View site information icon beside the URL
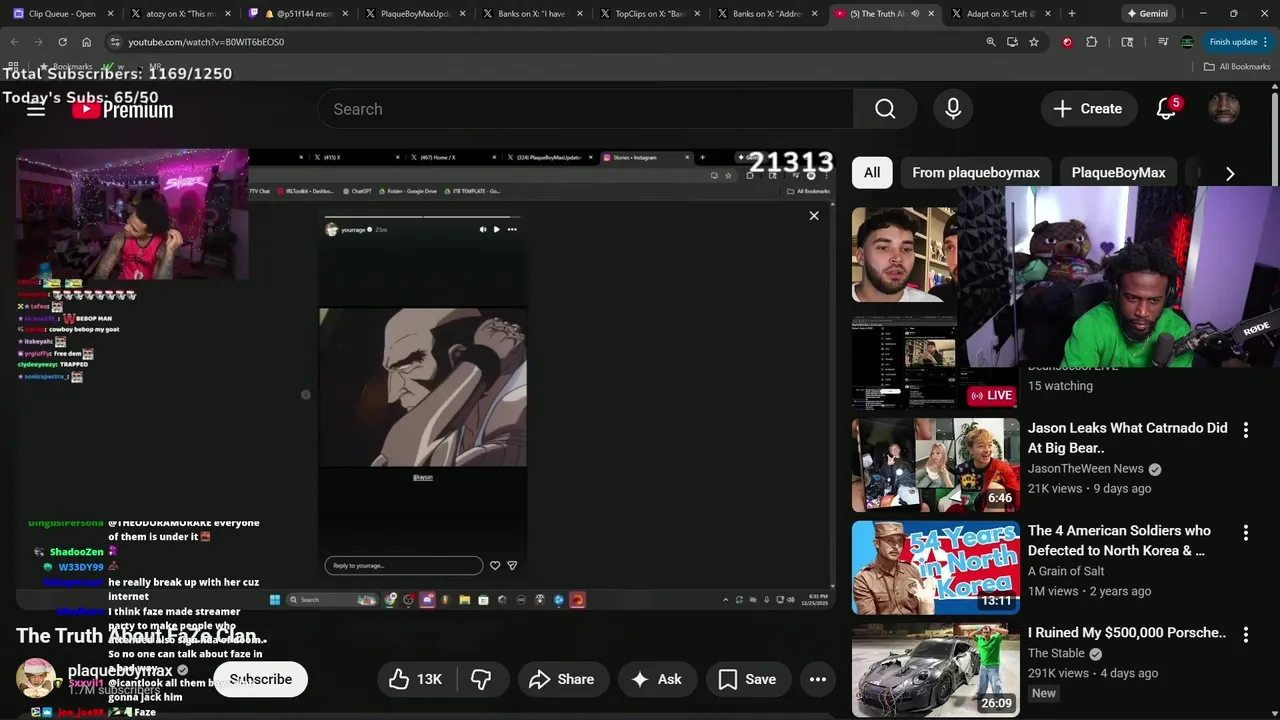The height and width of the screenshot is (720, 1280). (115, 42)
